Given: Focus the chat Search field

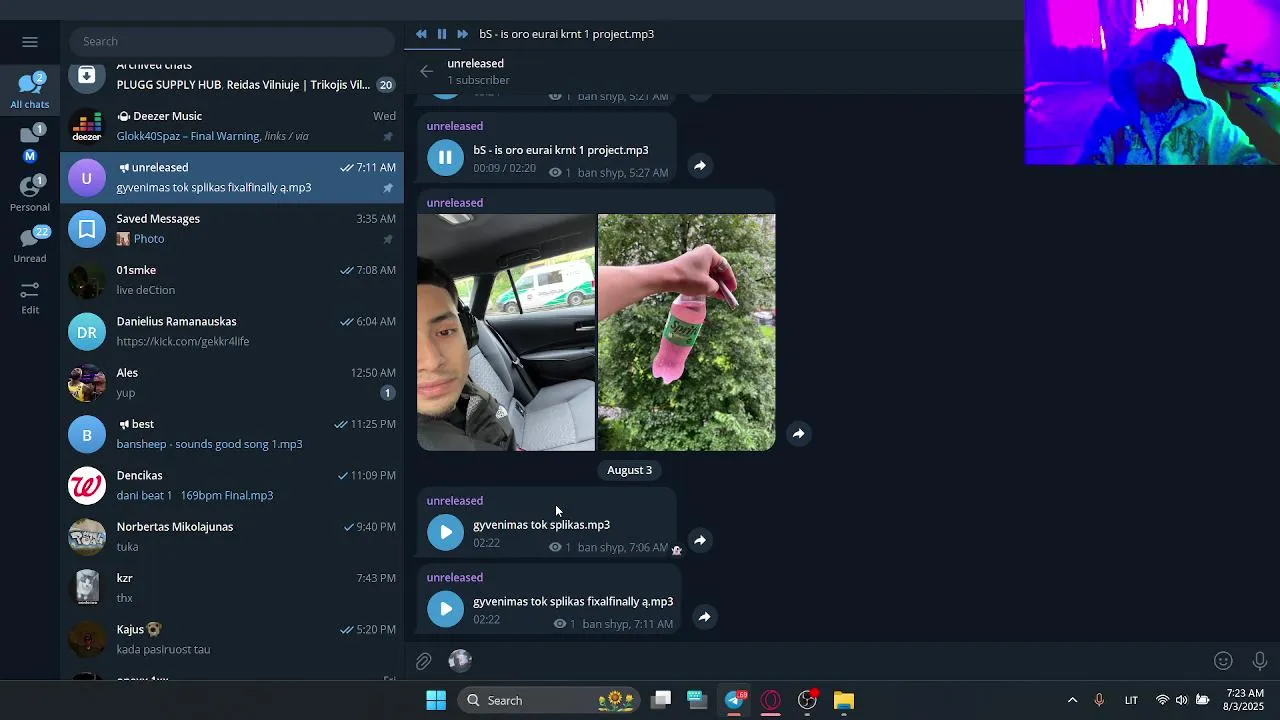Looking at the screenshot, I should pyautogui.click(x=232, y=41).
